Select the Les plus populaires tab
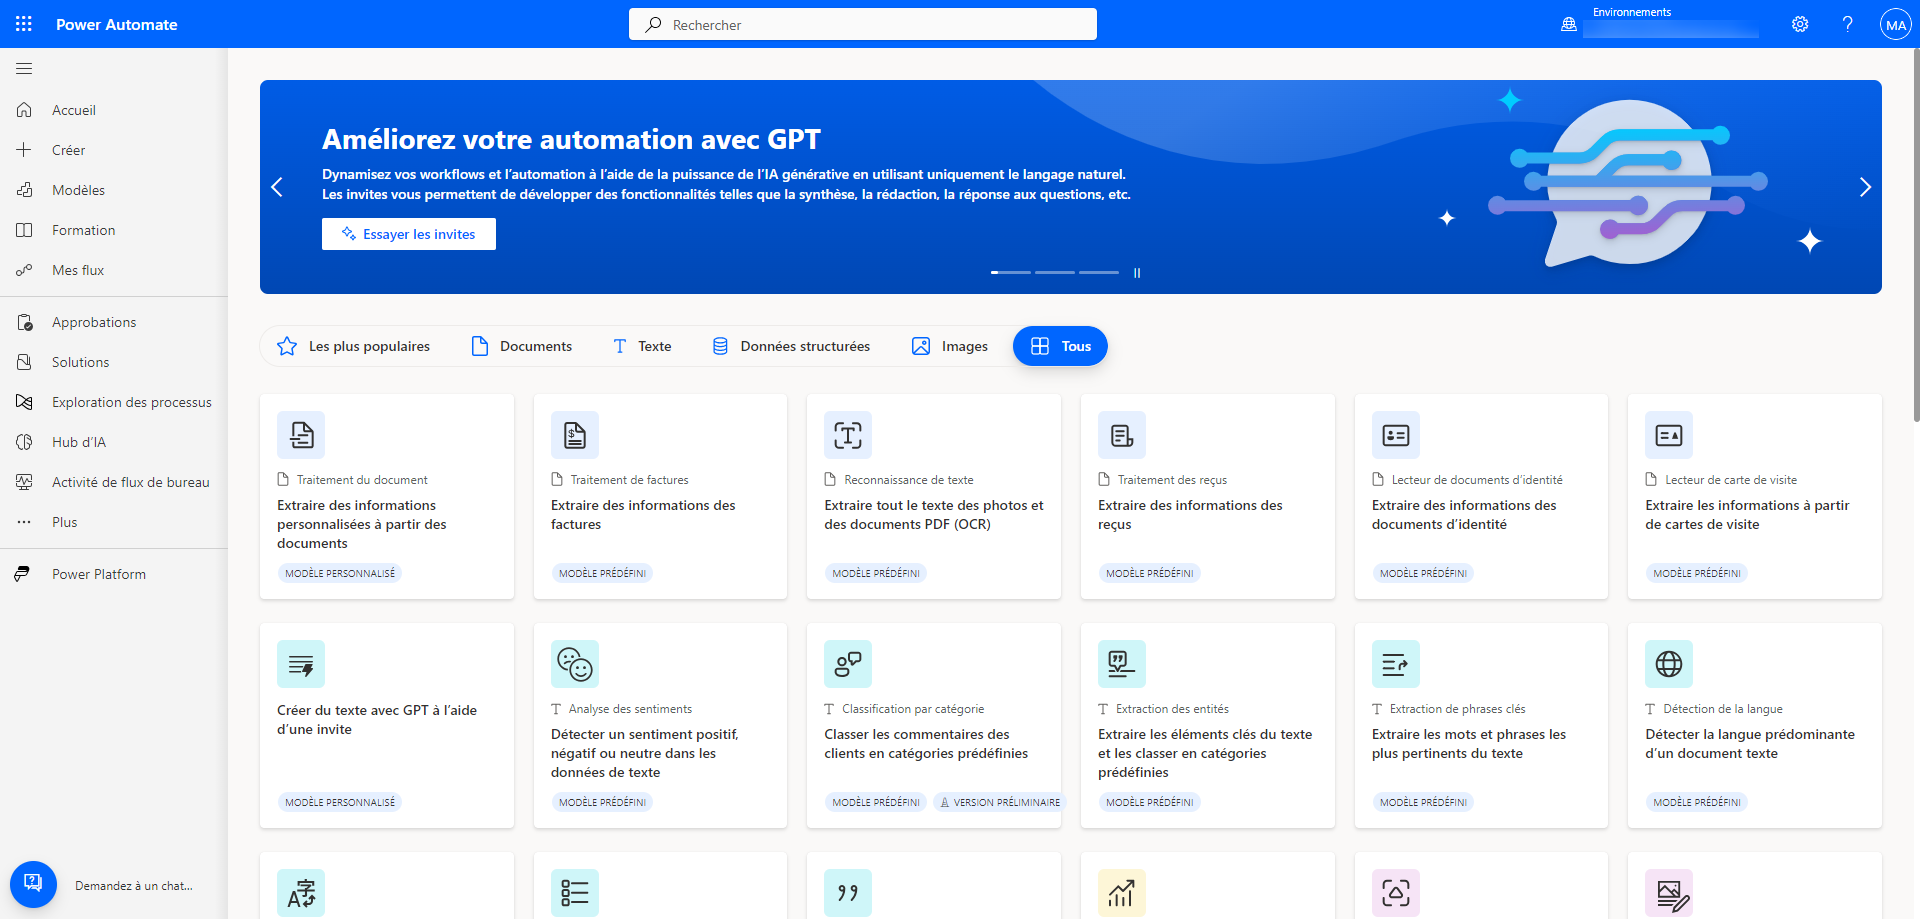The image size is (1920, 919). (x=353, y=346)
